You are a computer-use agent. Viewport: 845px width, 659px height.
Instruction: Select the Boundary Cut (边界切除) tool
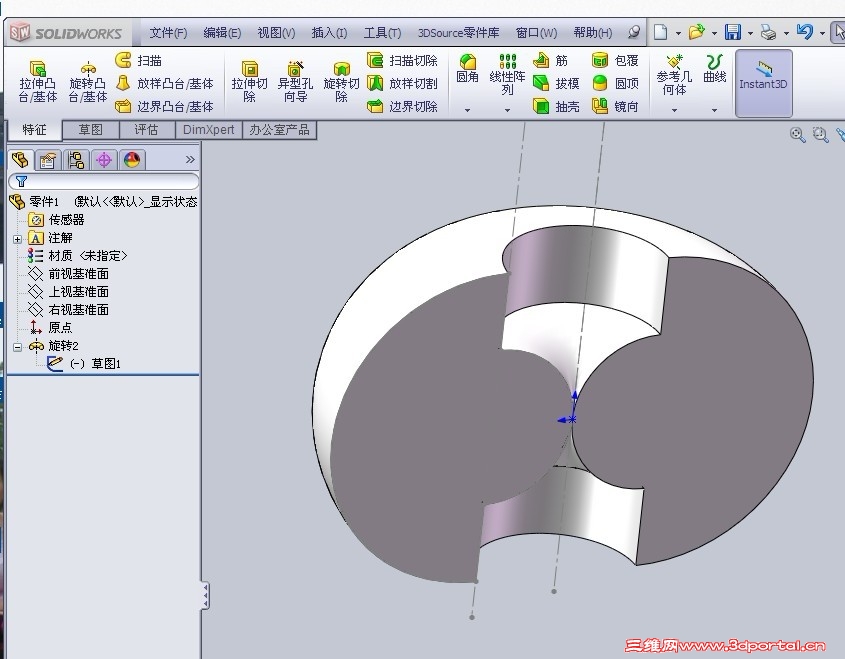tap(402, 106)
